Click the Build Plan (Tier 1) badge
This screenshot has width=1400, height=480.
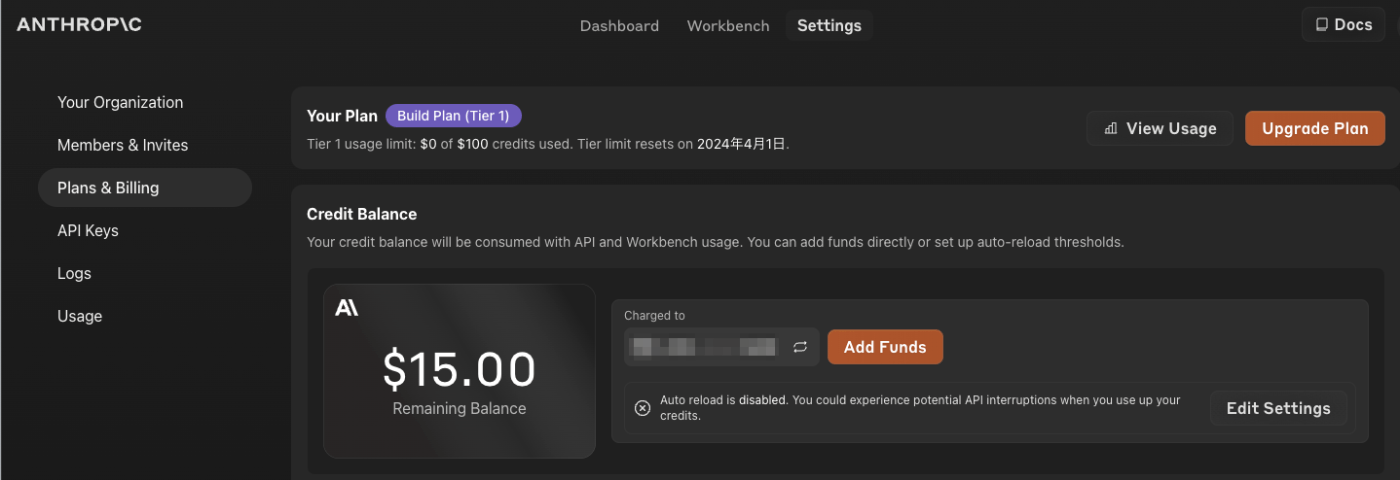point(453,116)
